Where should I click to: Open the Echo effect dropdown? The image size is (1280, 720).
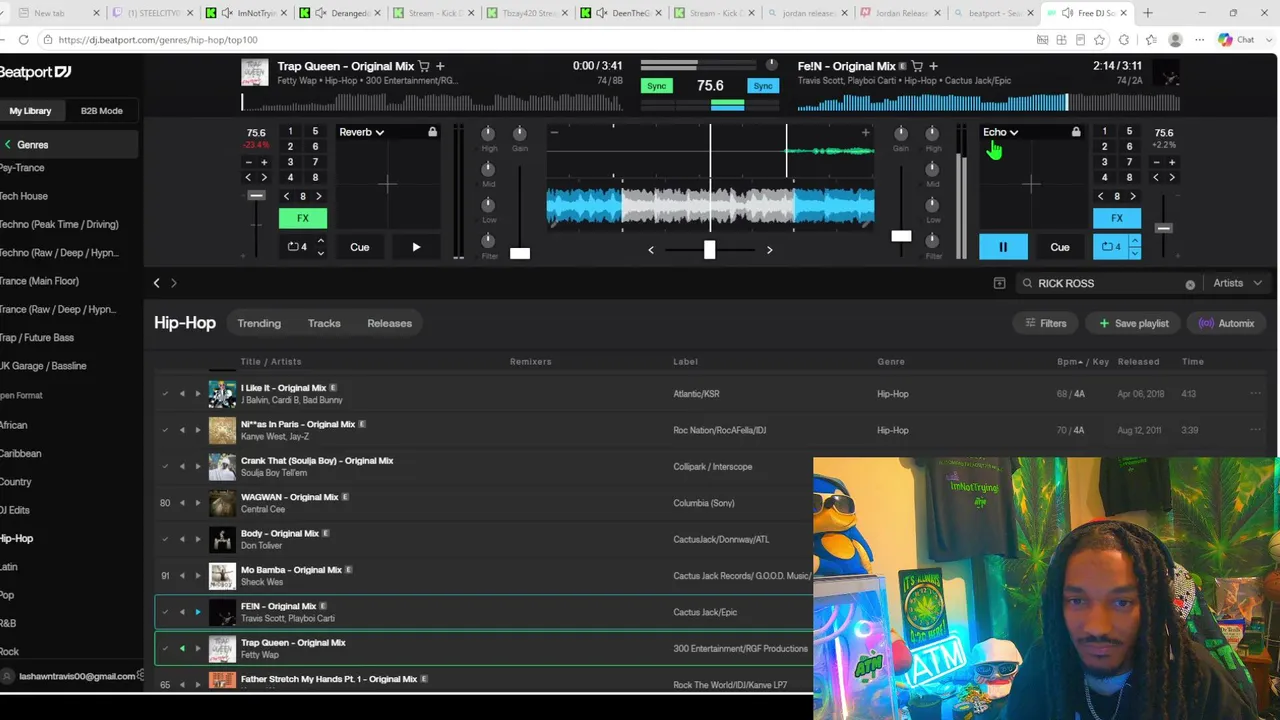(x=1000, y=132)
